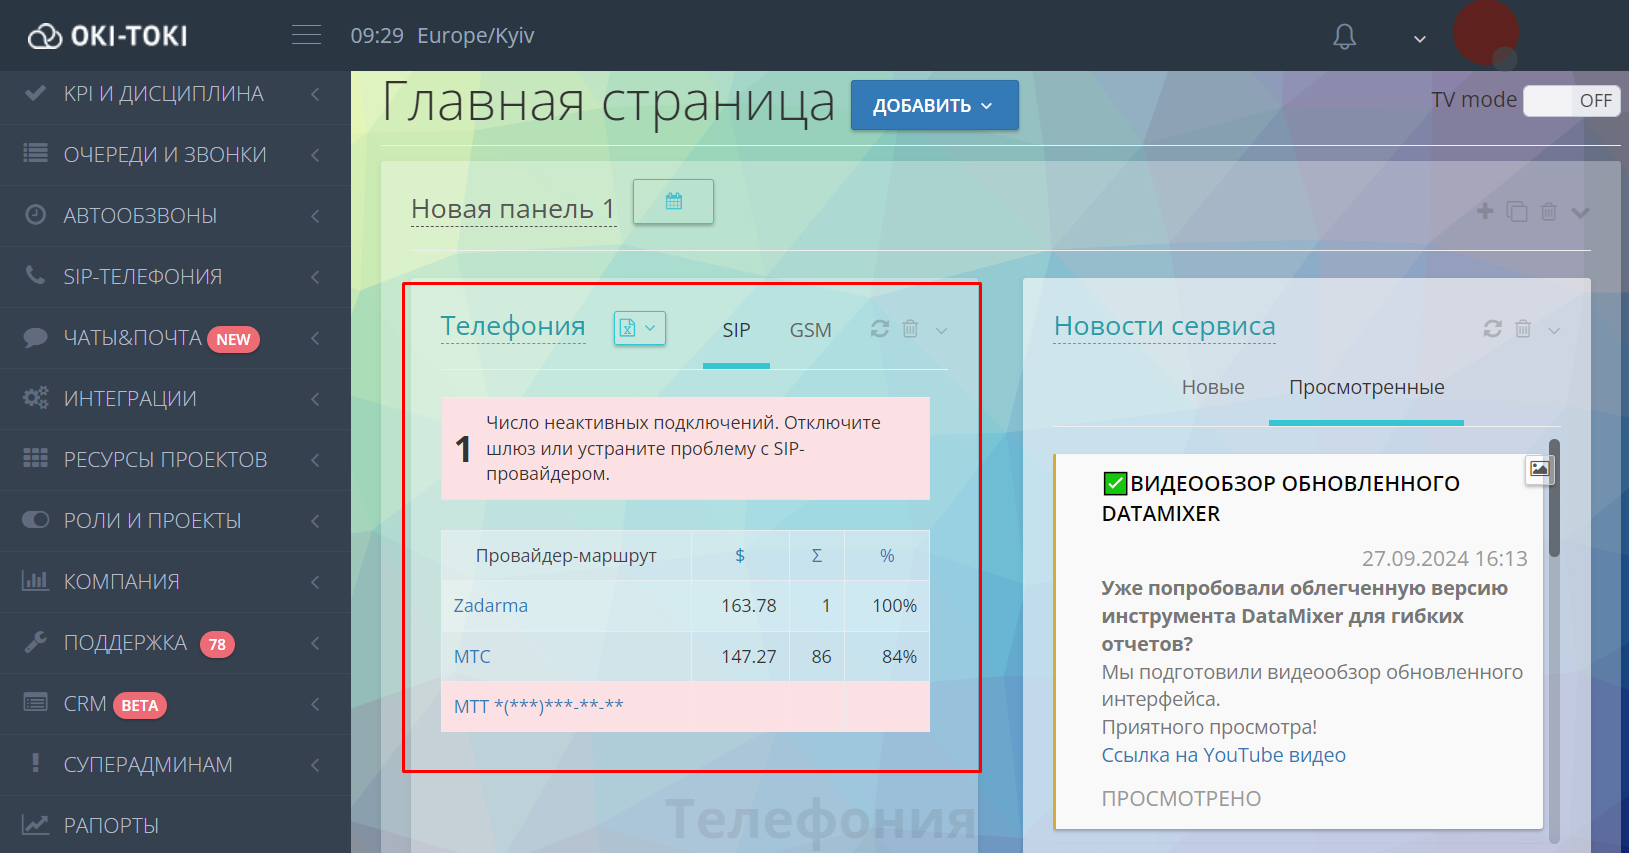Expand the SIP-ТЕЛЕФОНИЯ chevron arrow
This screenshot has height=853, width=1629.
pyautogui.click(x=315, y=277)
